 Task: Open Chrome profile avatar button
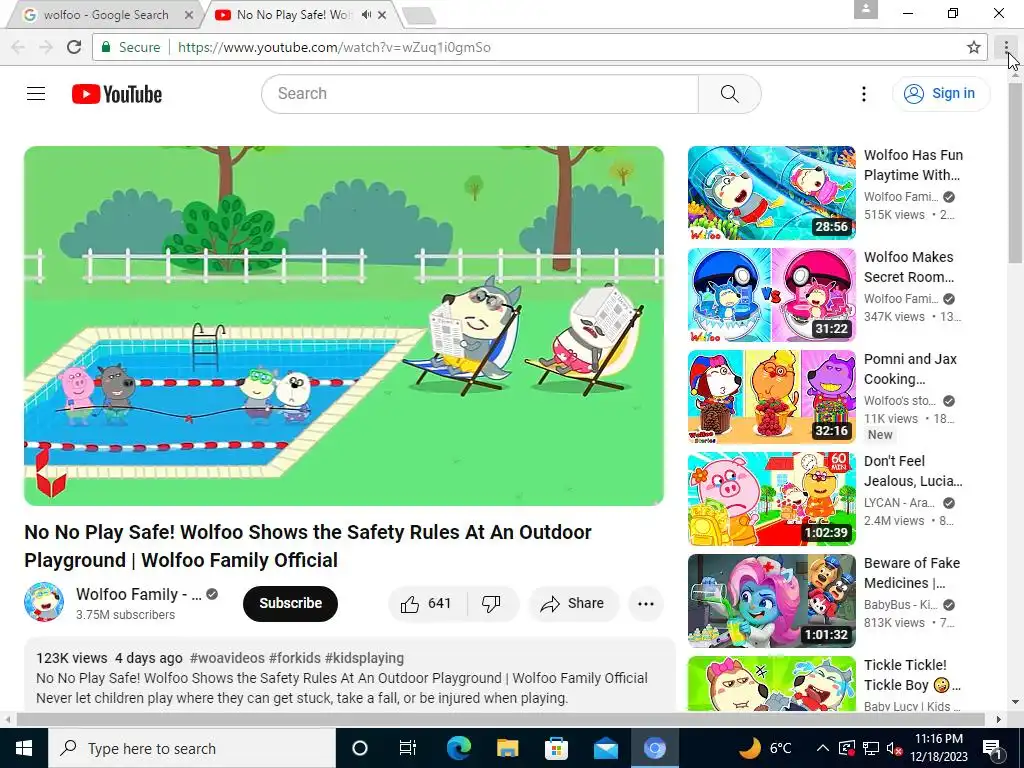[865, 9]
